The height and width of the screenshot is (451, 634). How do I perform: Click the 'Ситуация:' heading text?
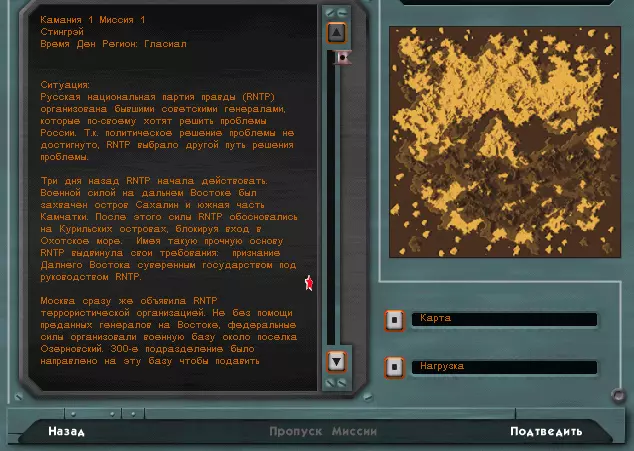pyautogui.click(x=65, y=85)
